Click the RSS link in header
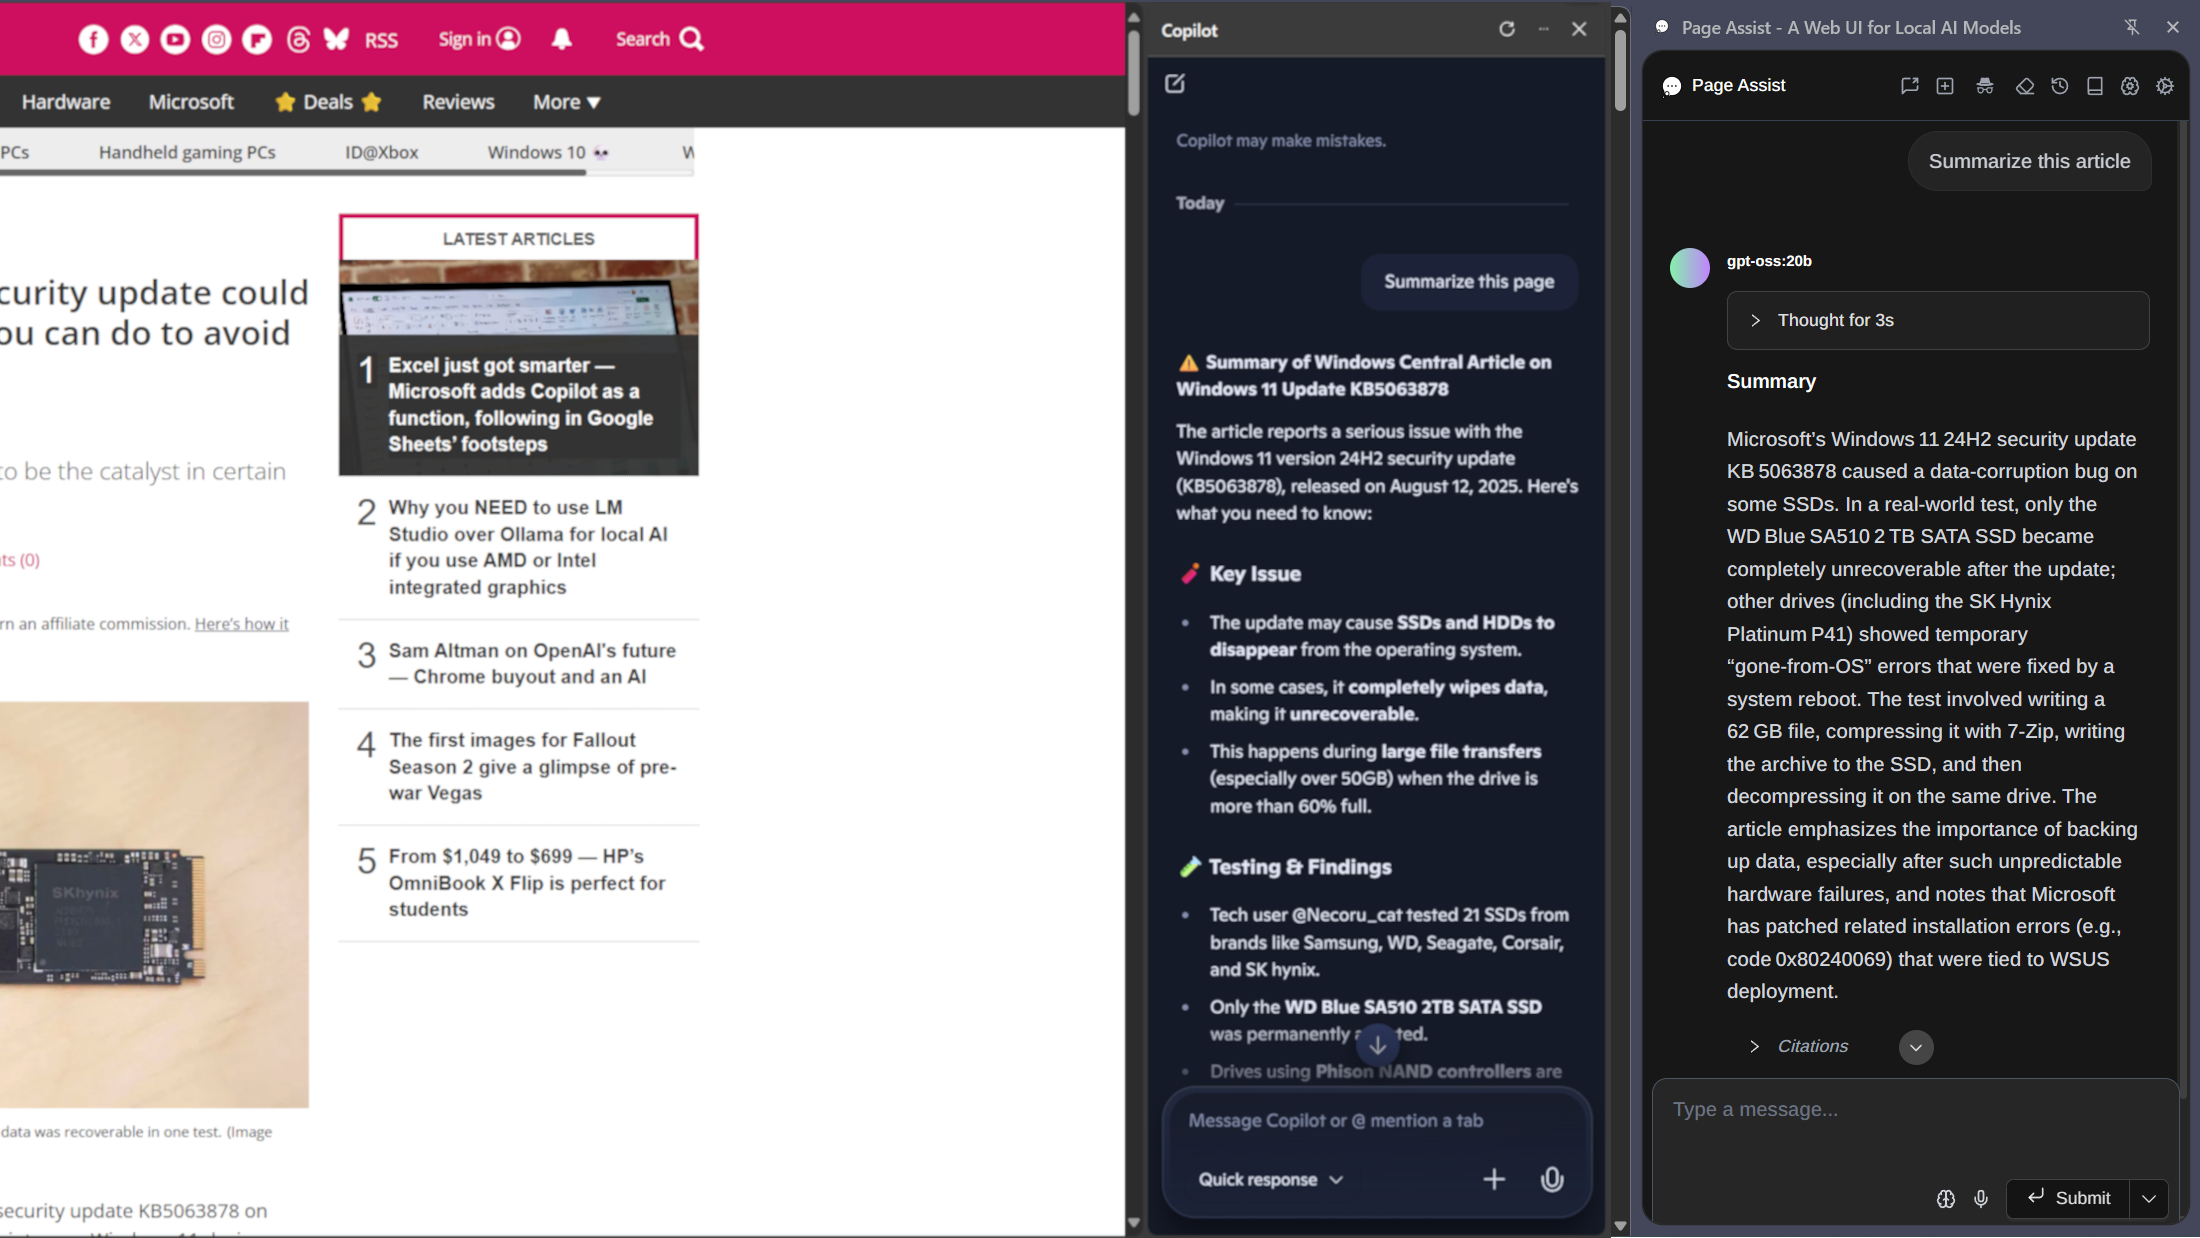This screenshot has height=1238, width=2200. (x=381, y=40)
